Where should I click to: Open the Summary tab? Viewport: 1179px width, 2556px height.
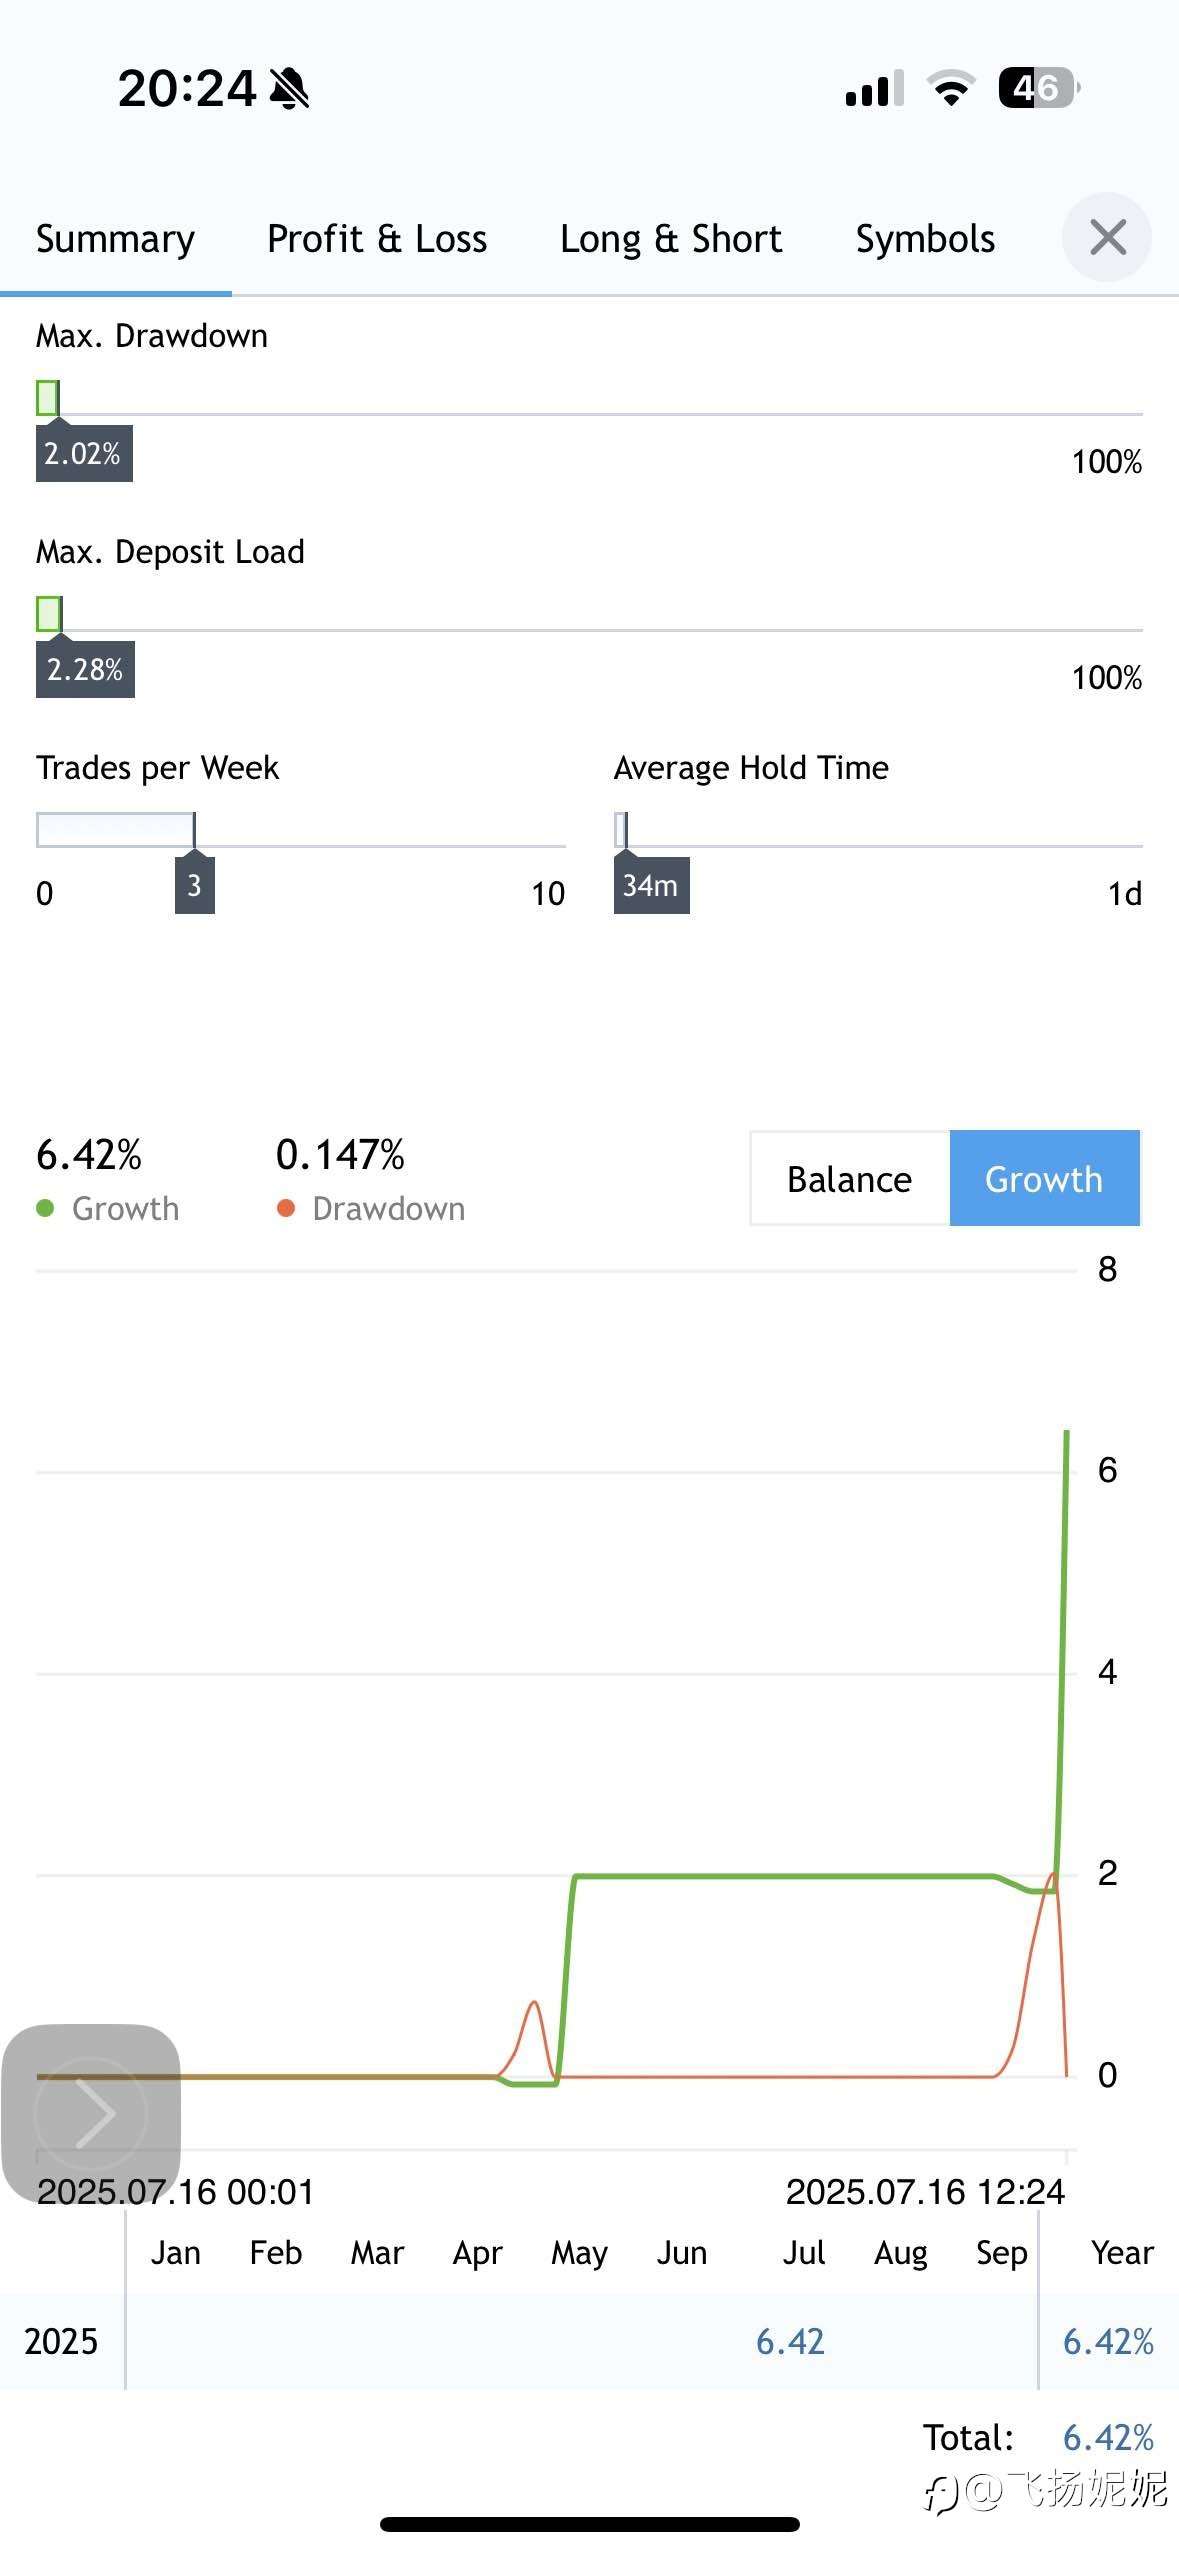(x=116, y=239)
